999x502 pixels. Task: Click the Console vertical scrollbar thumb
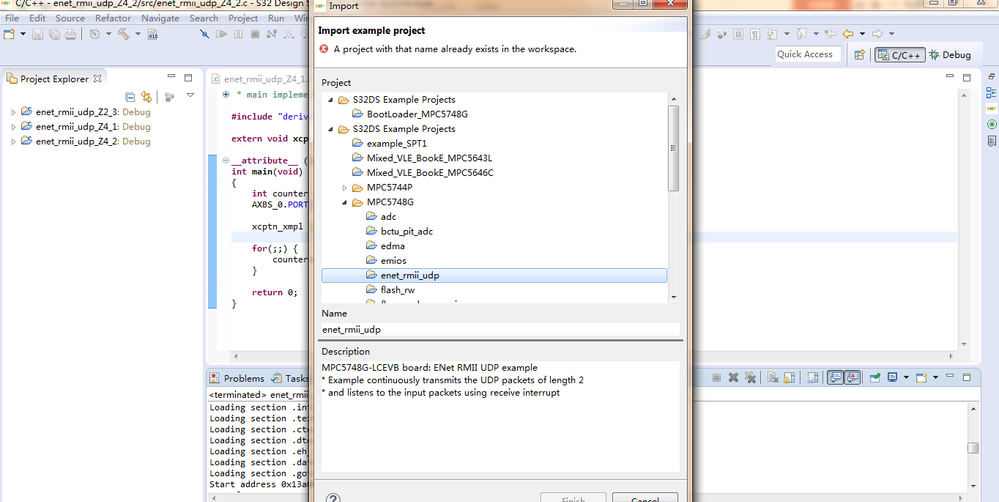coord(972,448)
